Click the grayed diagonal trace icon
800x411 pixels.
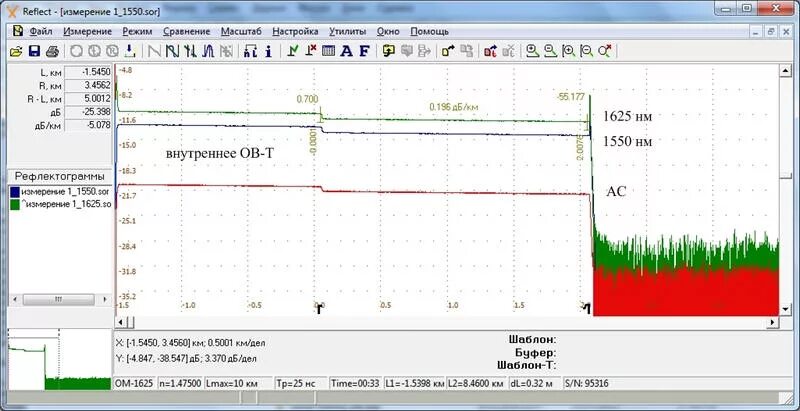[155, 51]
